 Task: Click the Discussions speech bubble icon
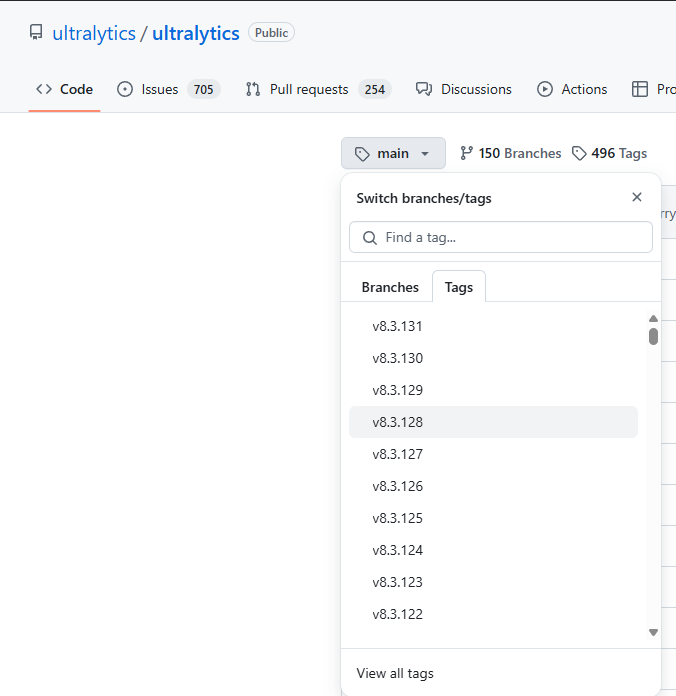coord(424,89)
